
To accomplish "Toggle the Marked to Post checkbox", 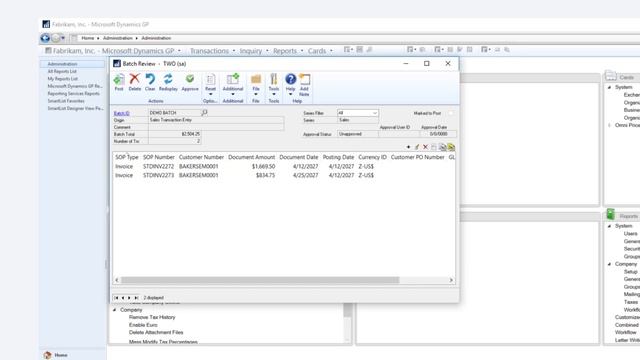I will point(451,113).
